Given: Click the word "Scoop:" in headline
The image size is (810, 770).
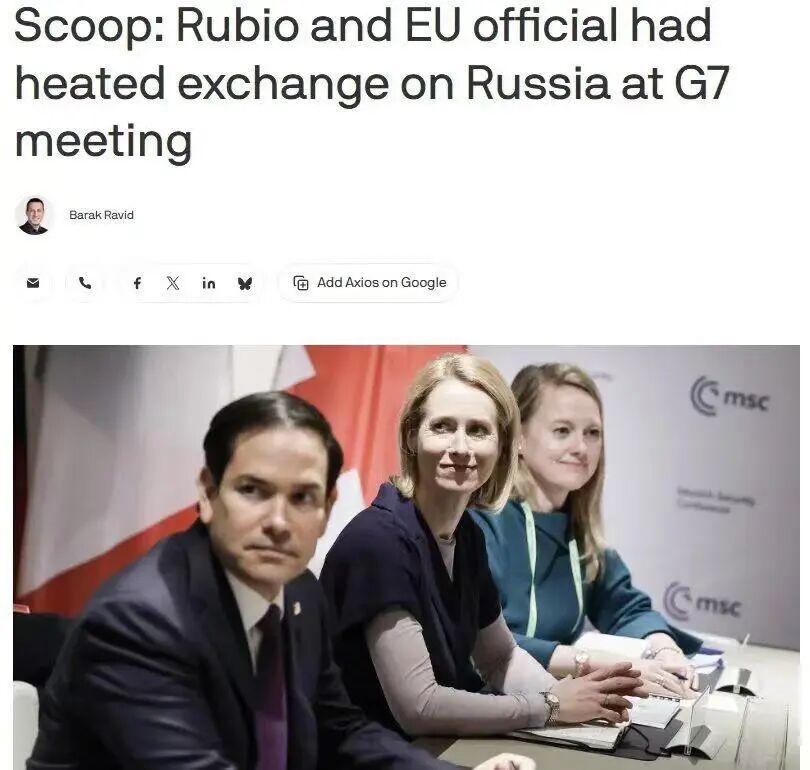Looking at the screenshot, I should point(89,26).
